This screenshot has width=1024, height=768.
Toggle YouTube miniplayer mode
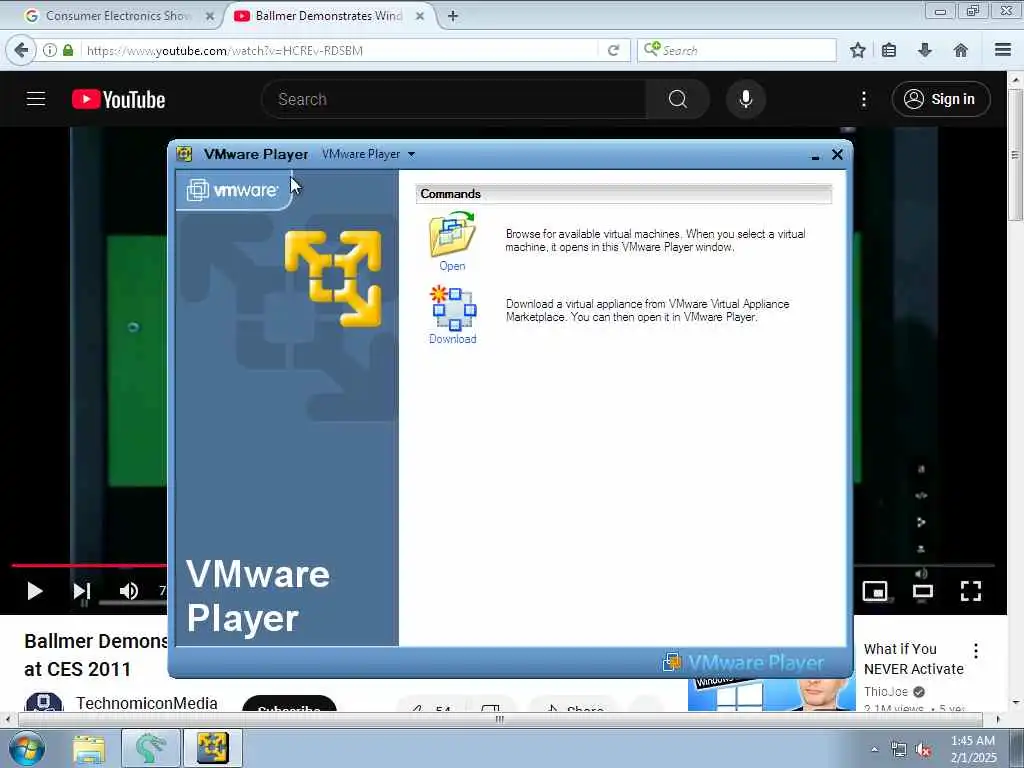(875, 591)
